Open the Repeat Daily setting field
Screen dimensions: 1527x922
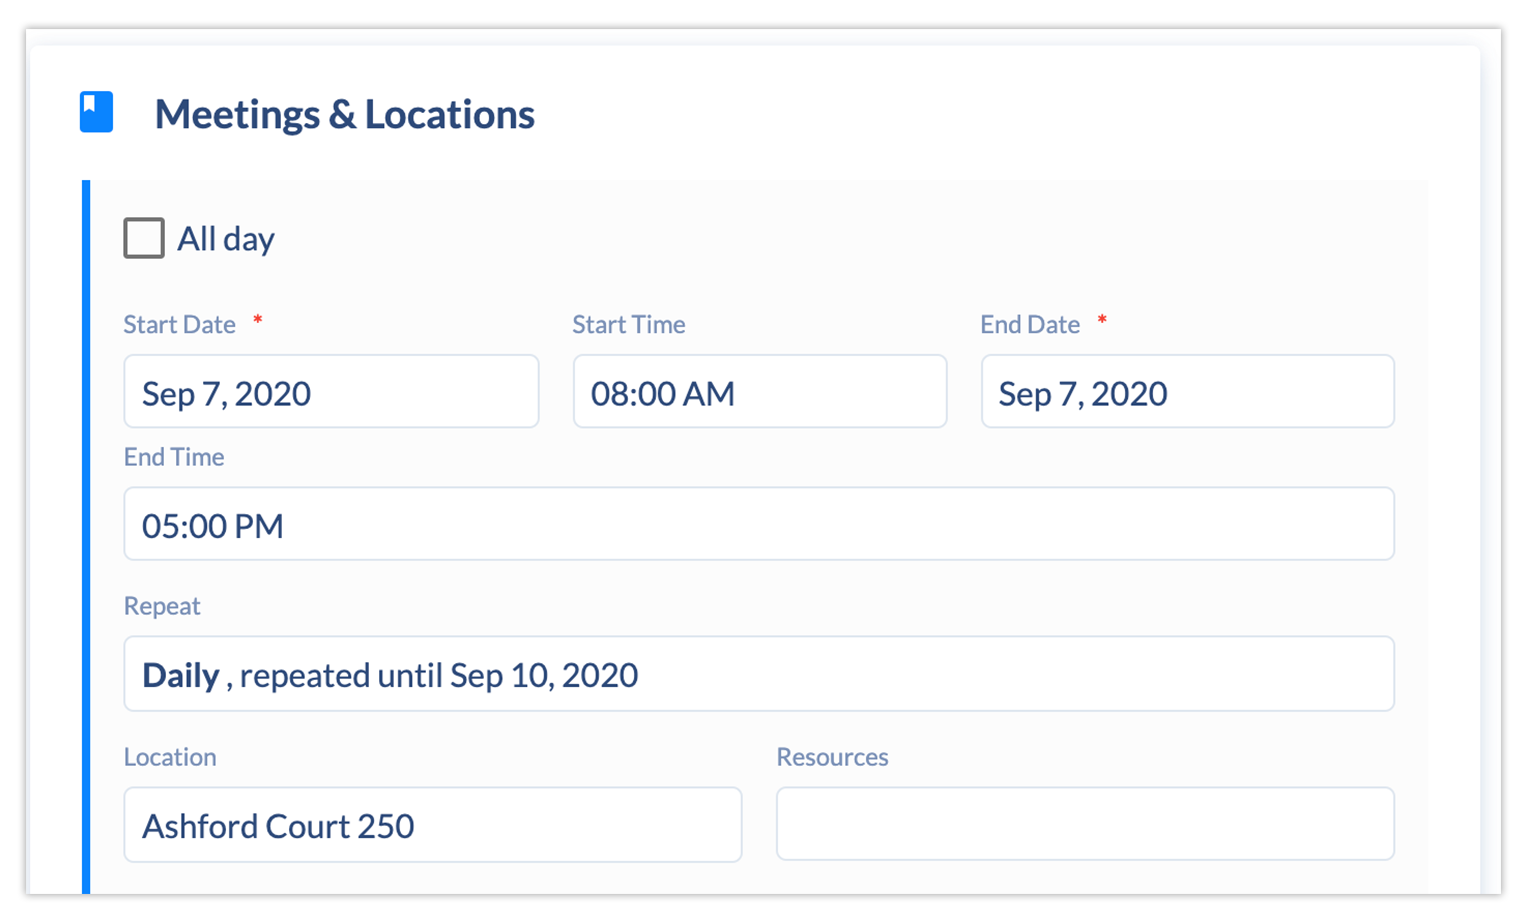coord(758,674)
